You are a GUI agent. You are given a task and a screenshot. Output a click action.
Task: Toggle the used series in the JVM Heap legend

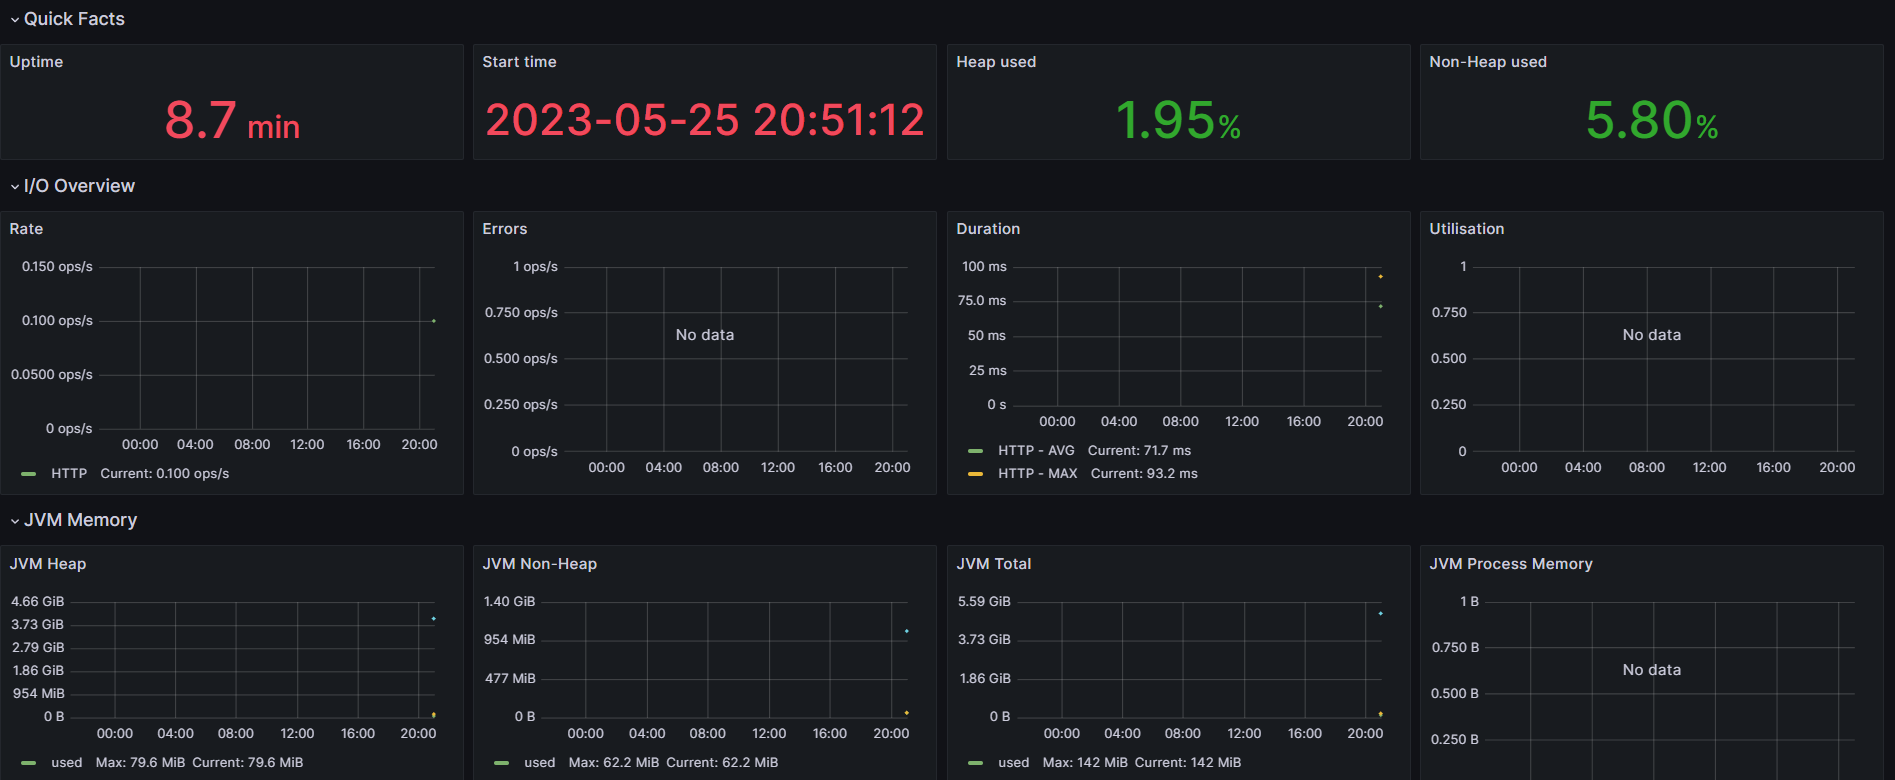click(x=67, y=763)
